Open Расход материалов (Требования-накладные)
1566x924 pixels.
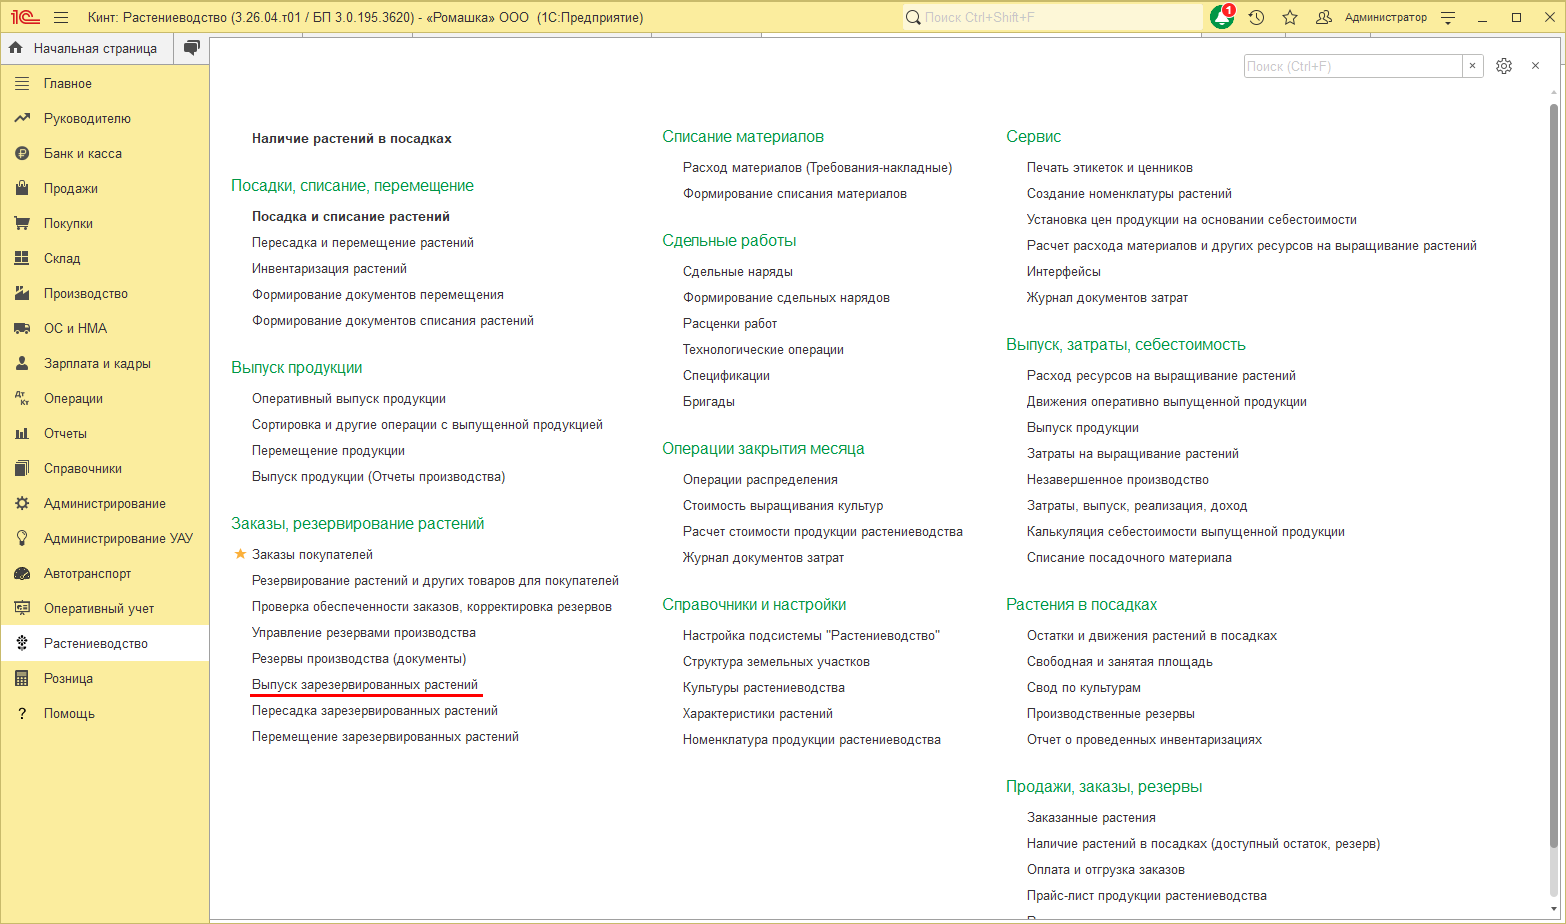coord(818,168)
